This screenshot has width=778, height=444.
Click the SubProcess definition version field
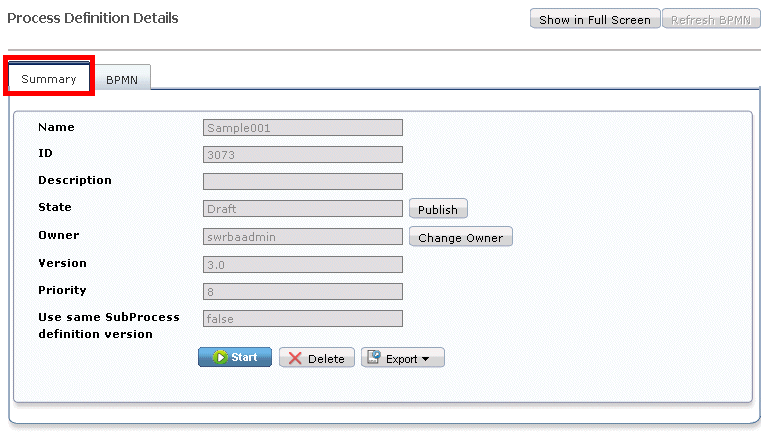(x=303, y=318)
